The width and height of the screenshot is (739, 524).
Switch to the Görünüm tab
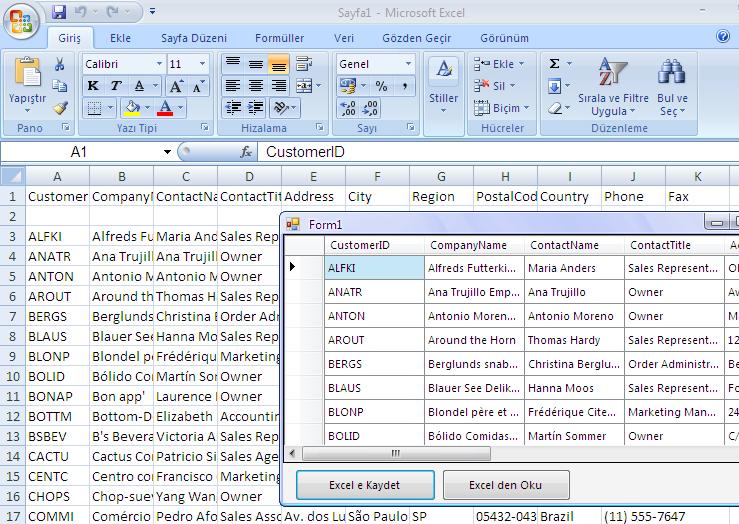(504, 38)
